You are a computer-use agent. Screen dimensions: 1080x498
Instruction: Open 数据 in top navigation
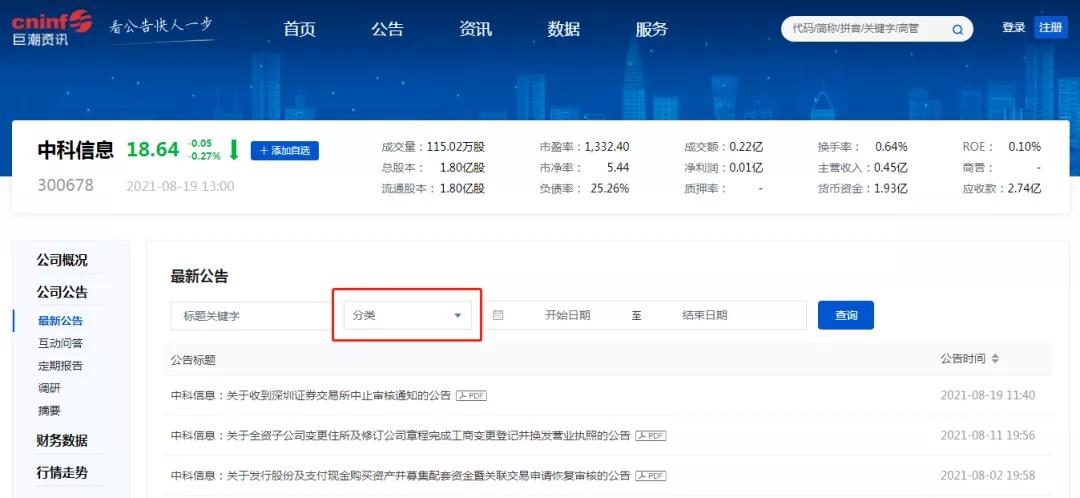563,29
